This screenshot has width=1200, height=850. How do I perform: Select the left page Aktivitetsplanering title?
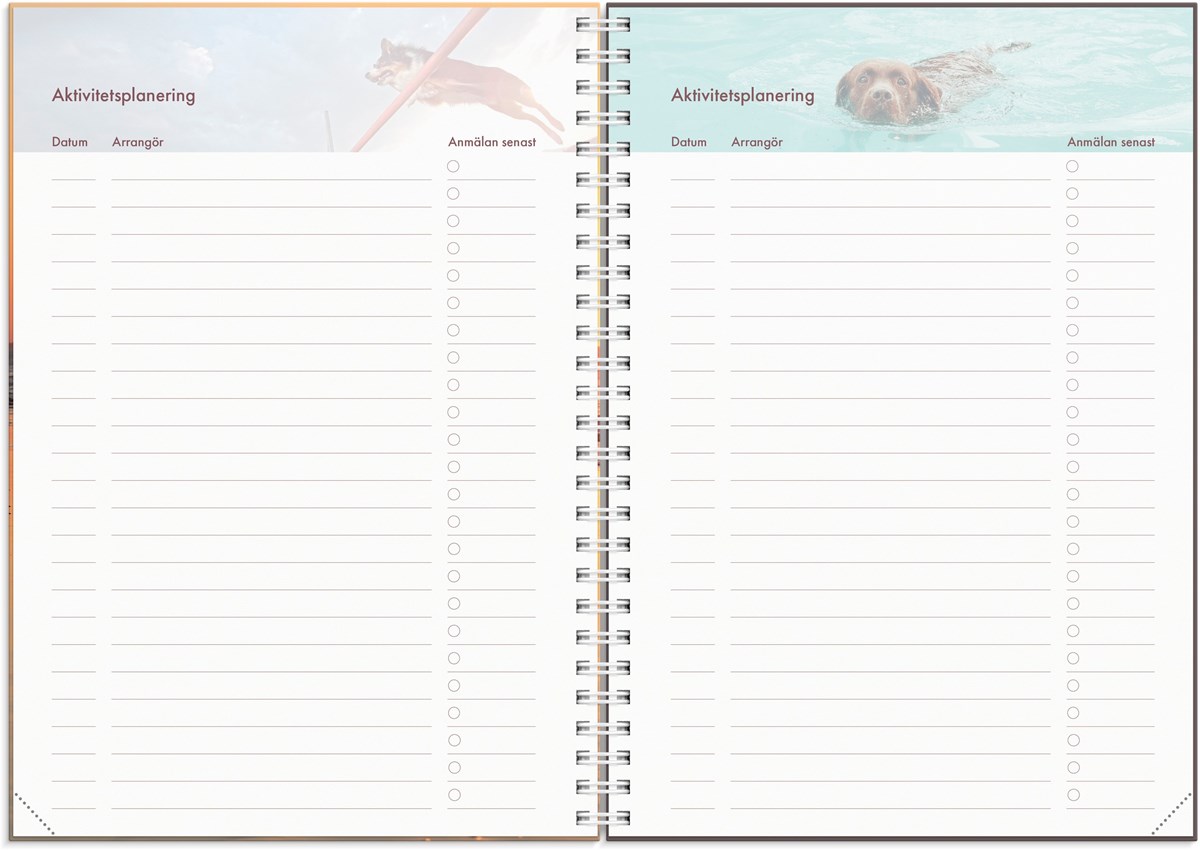click(x=123, y=96)
